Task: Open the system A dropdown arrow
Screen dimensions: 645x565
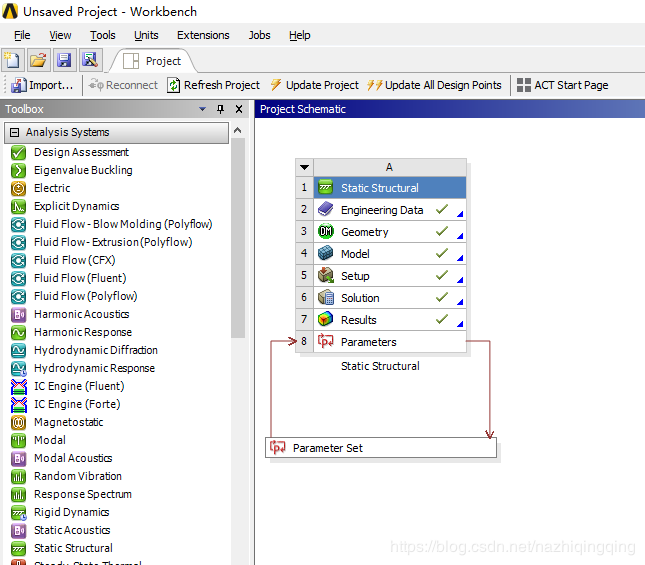Action: click(x=304, y=167)
